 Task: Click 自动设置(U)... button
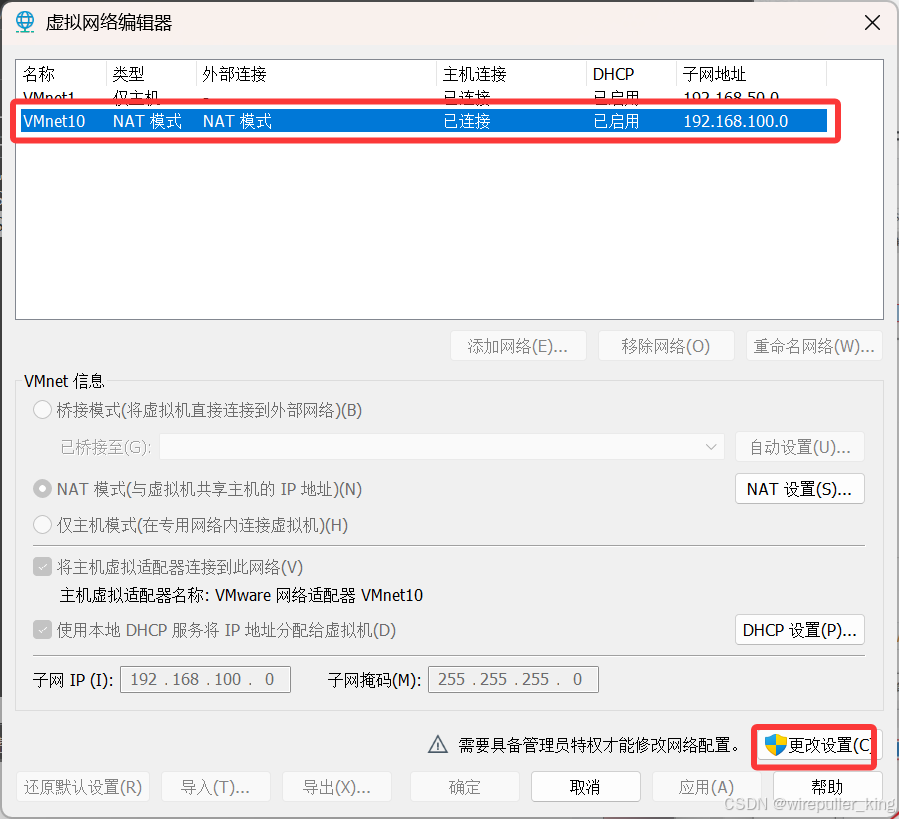click(x=800, y=447)
